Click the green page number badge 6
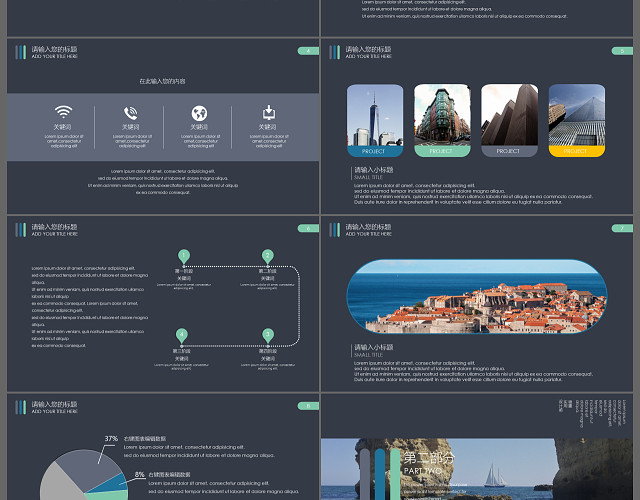 [x=308, y=228]
